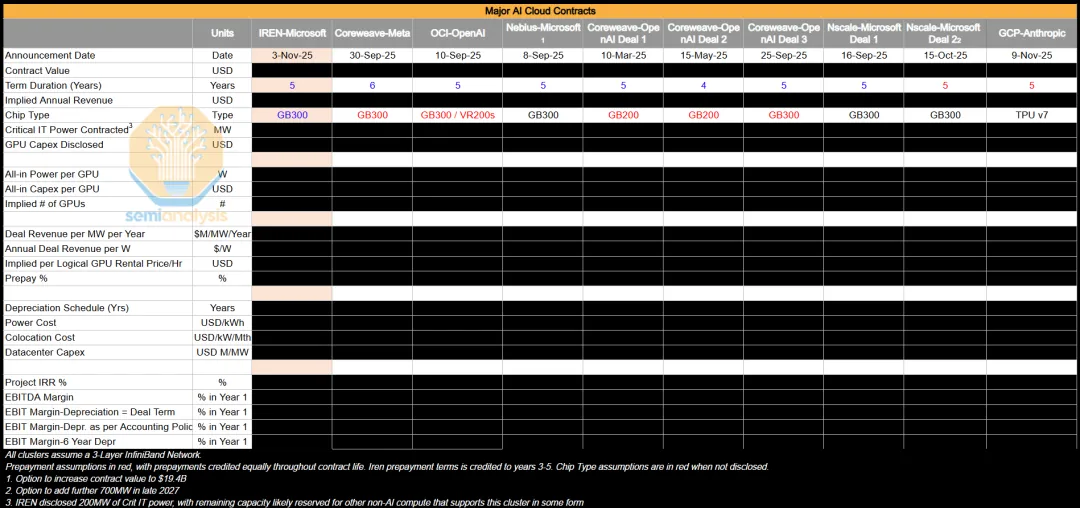
Task: Click IREN-Microsoft term duration '5' cell
Action: tap(292, 85)
